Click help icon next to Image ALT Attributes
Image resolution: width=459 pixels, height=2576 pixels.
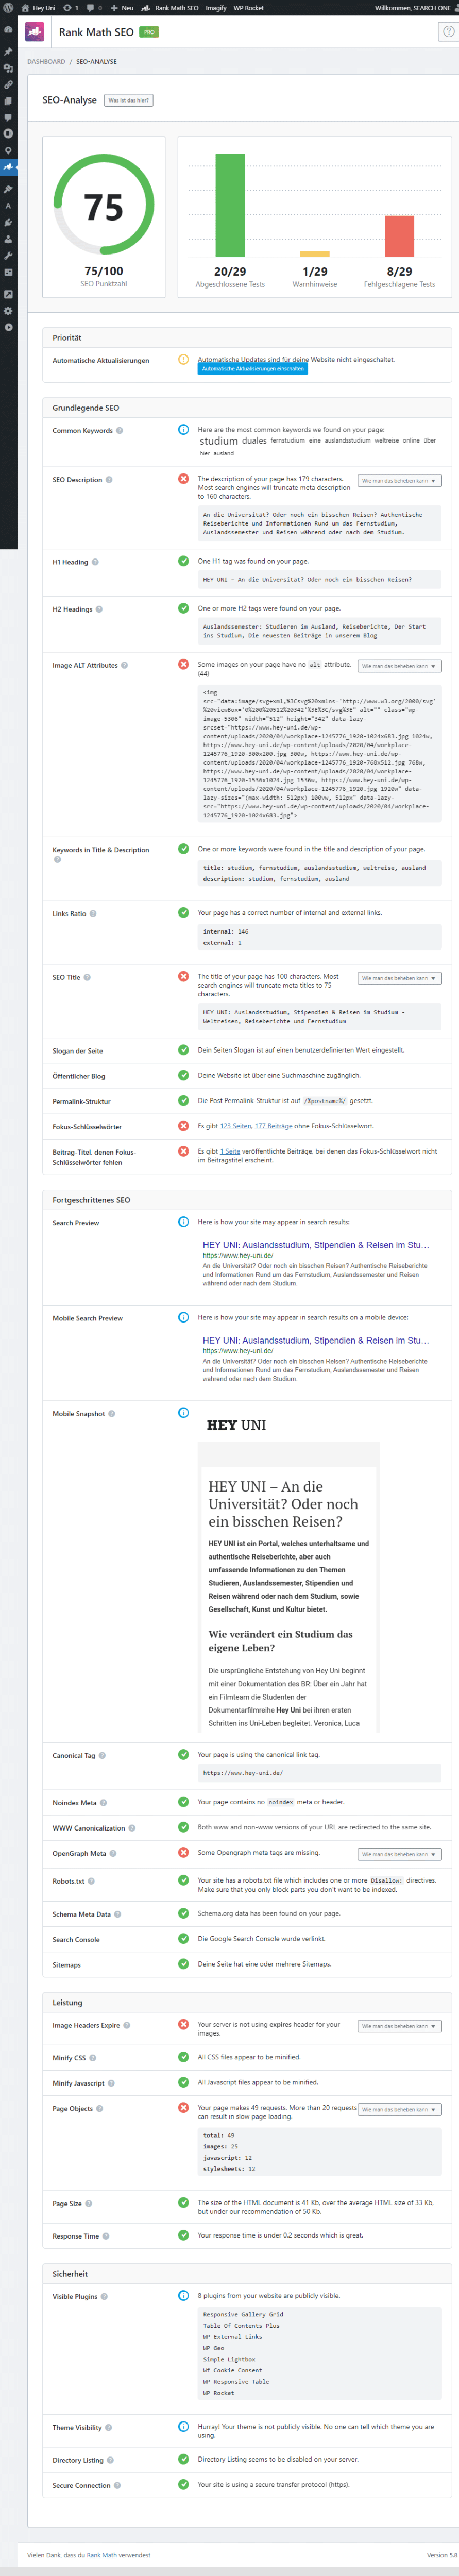(x=125, y=665)
